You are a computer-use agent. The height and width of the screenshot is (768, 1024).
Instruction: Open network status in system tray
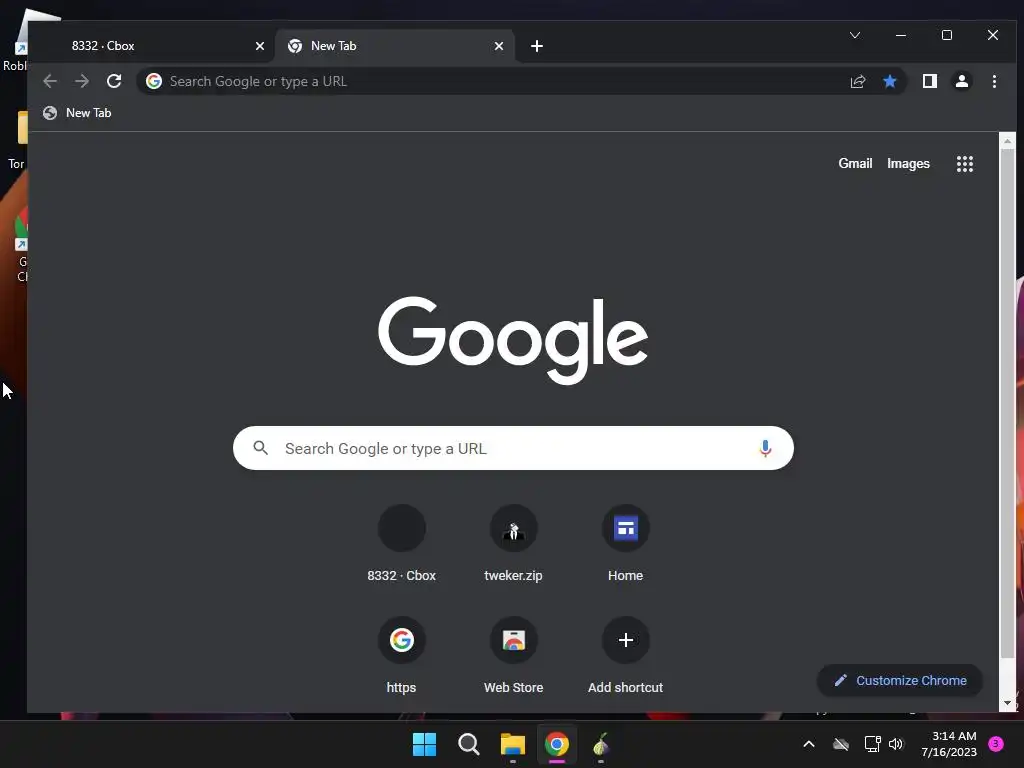click(872, 744)
